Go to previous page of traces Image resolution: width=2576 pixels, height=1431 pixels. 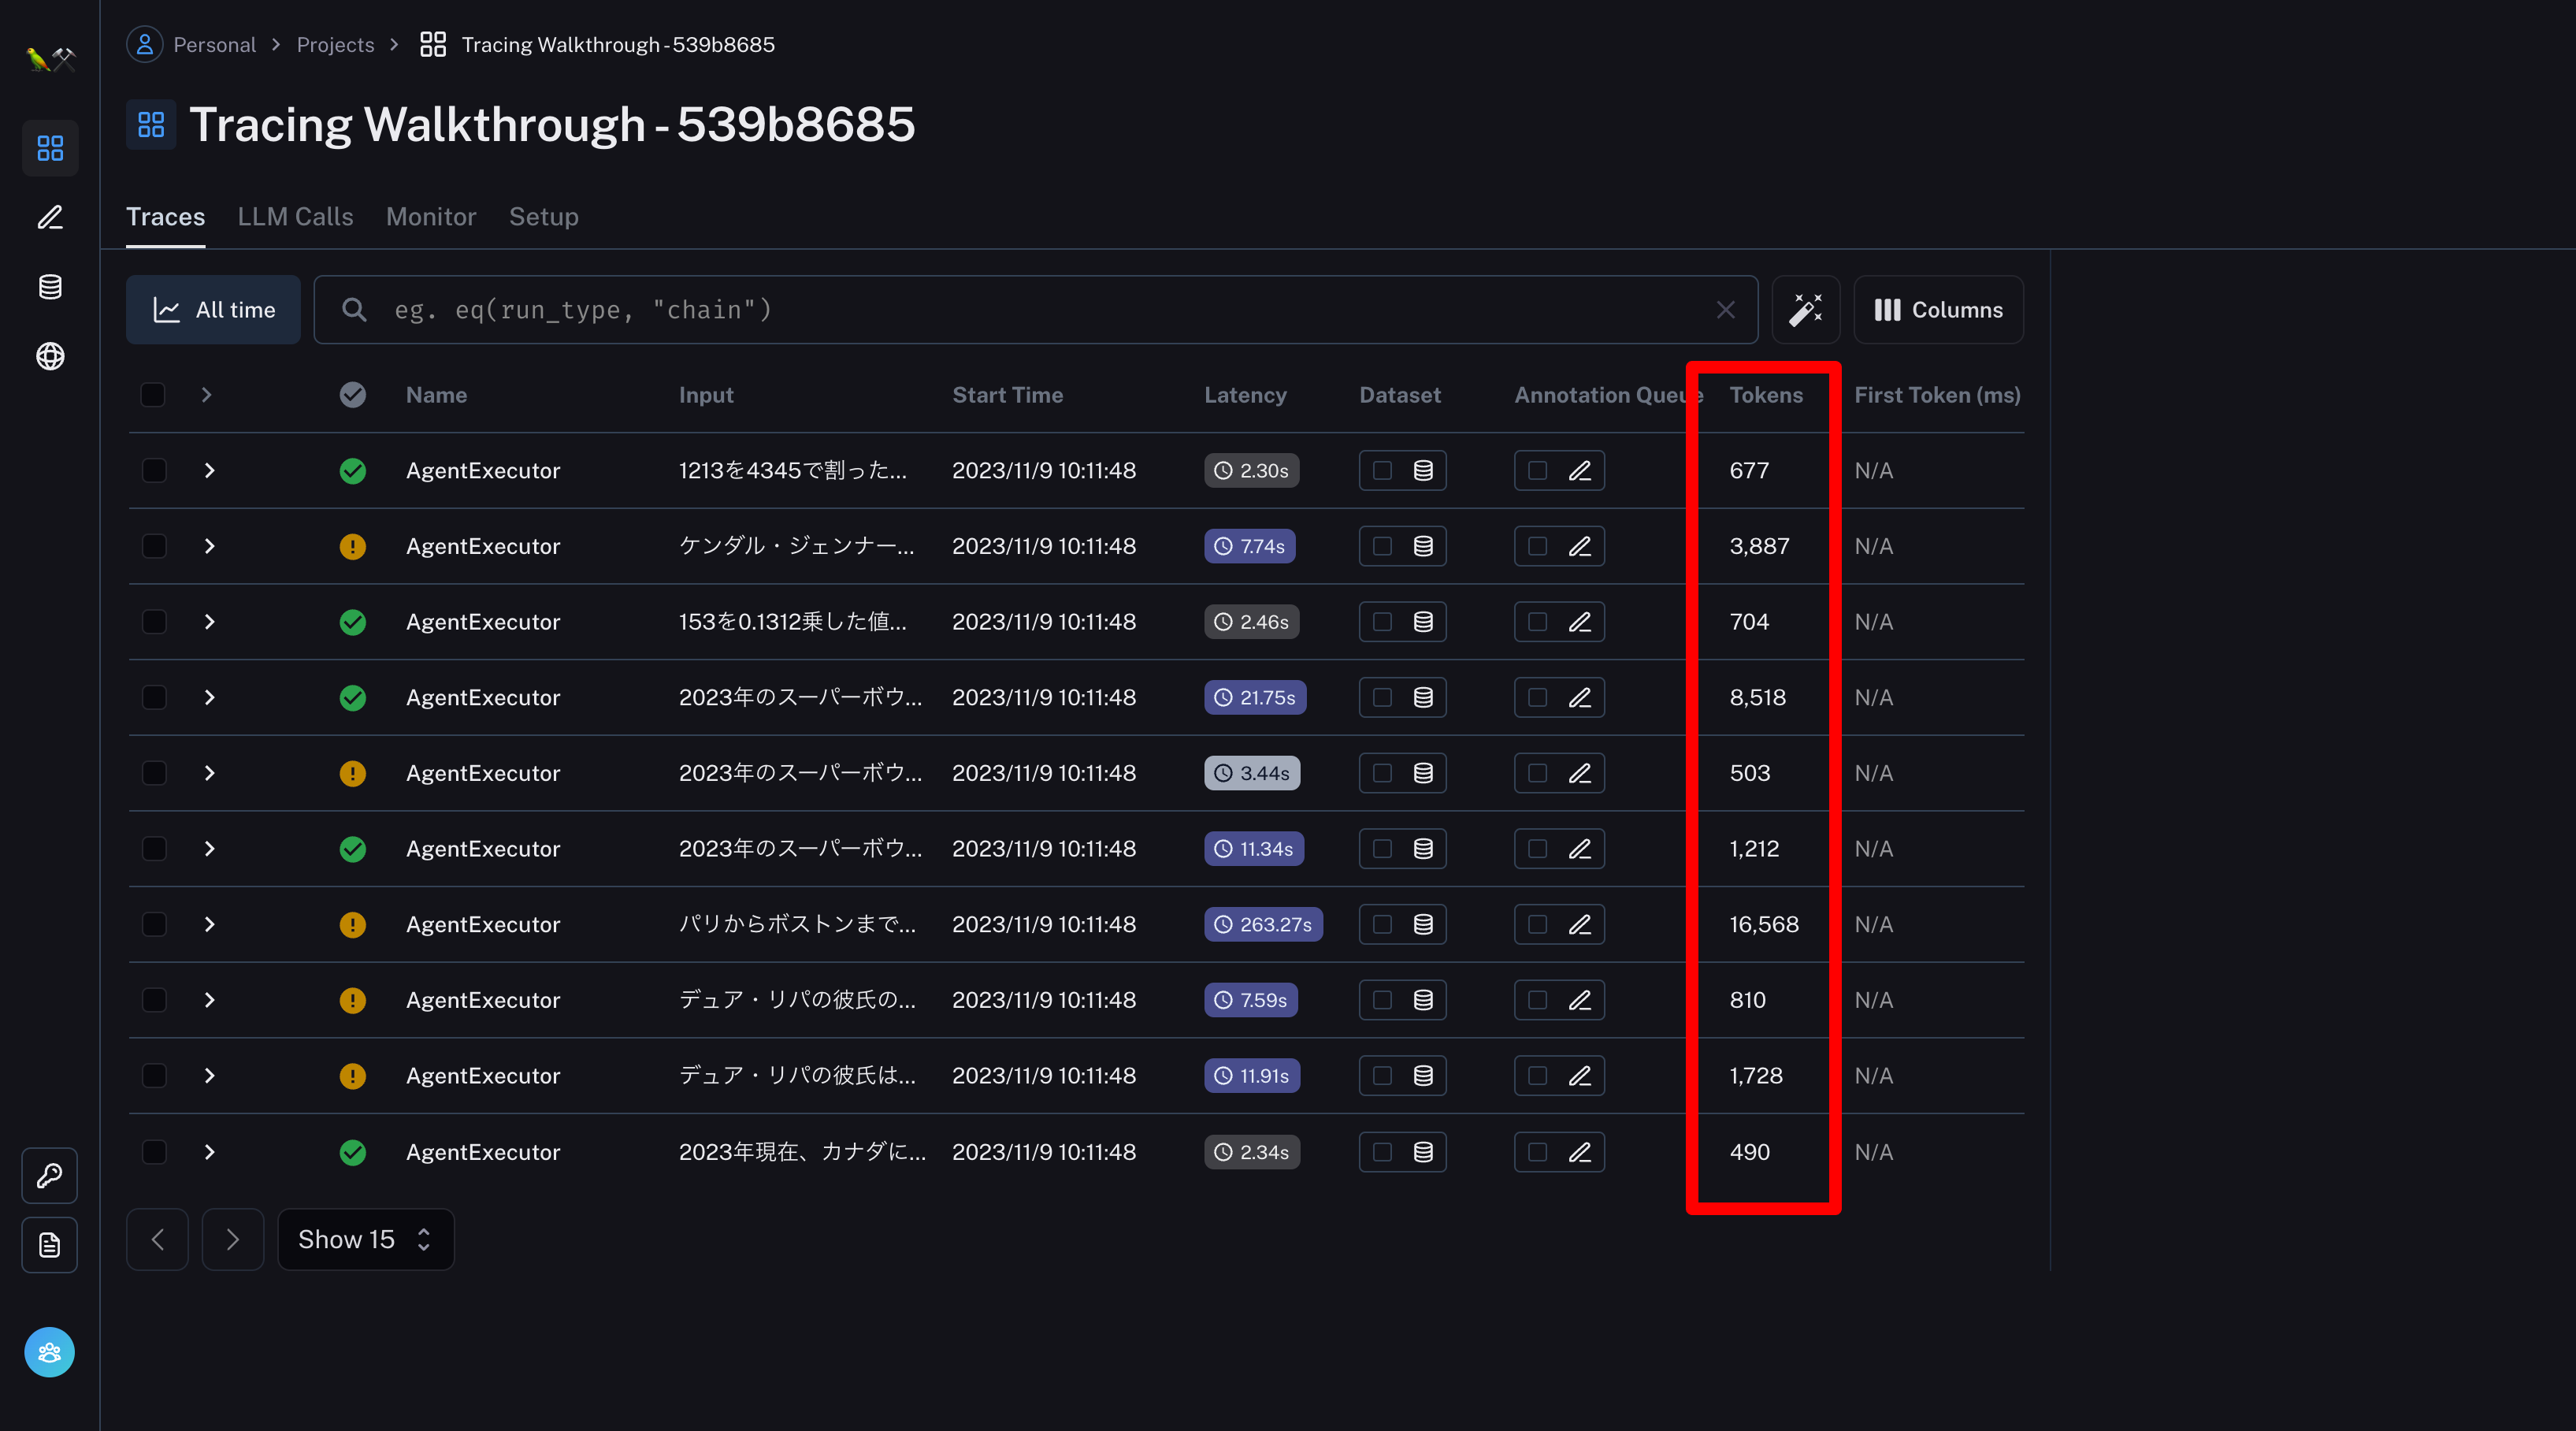tap(157, 1239)
